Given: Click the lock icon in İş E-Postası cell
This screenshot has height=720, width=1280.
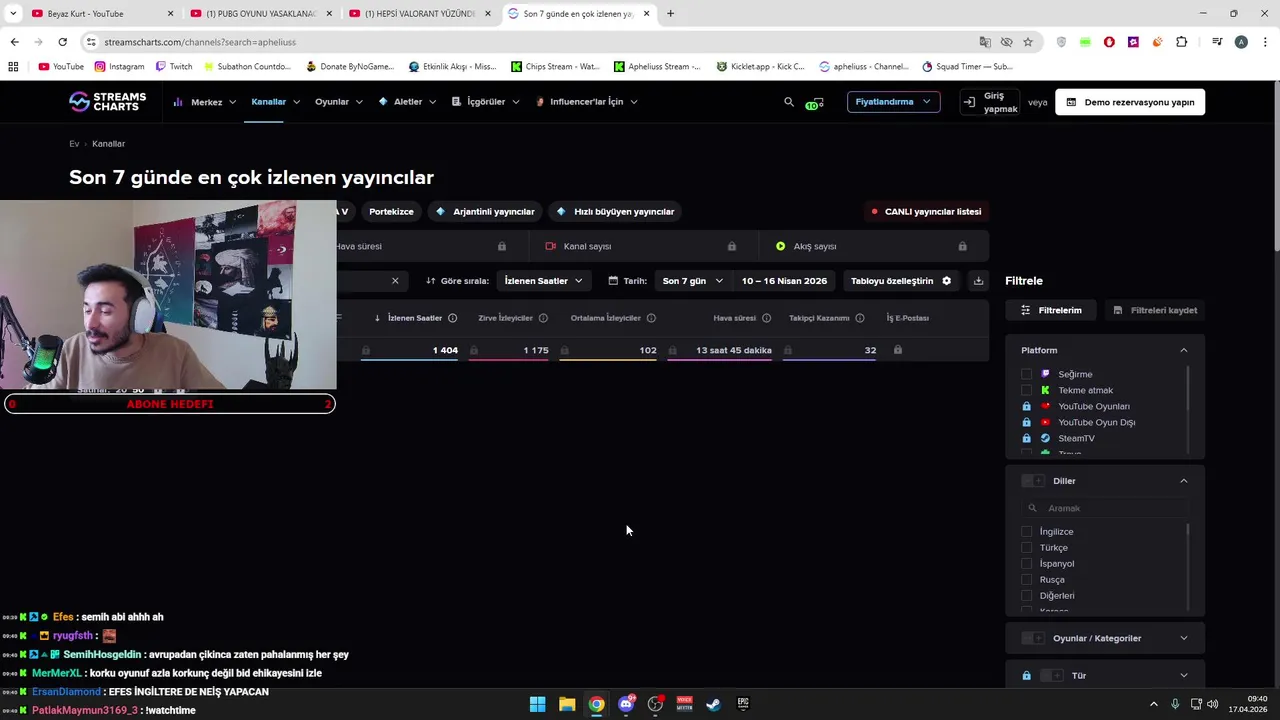Looking at the screenshot, I should pyautogui.click(x=897, y=350).
